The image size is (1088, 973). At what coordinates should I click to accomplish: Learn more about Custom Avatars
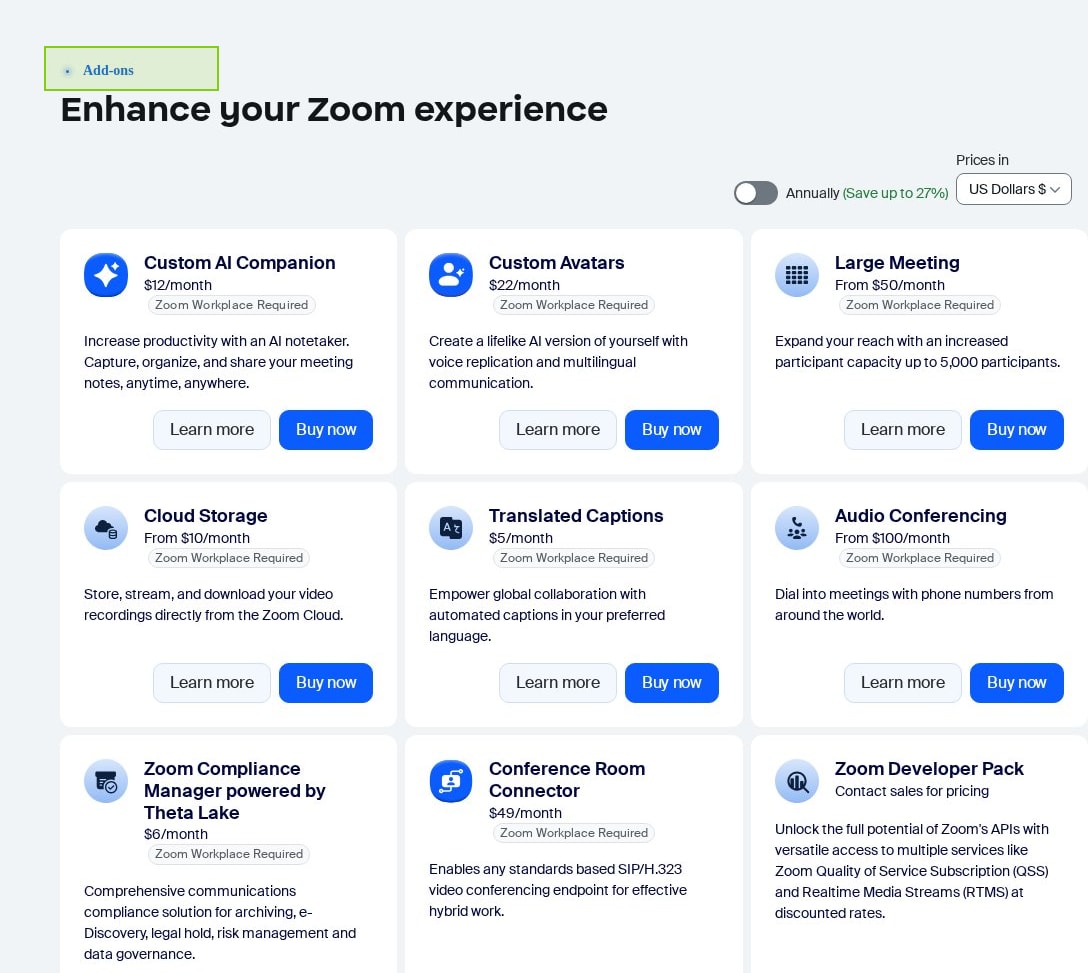(558, 430)
